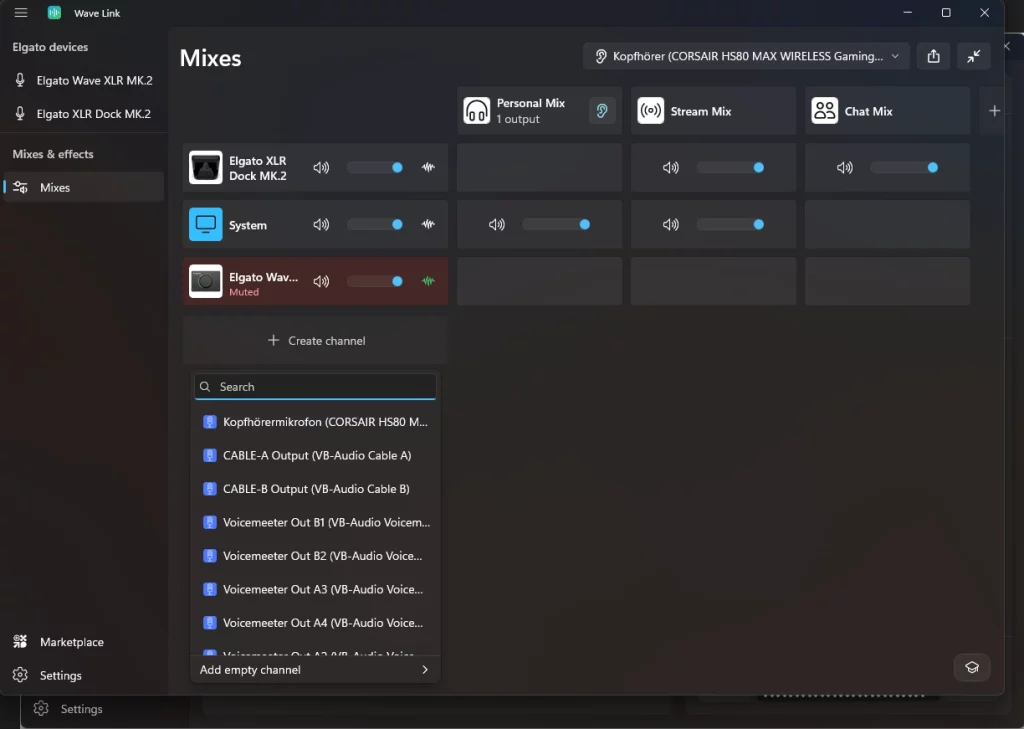Select CABLE-A Output from channel list

[x=315, y=455]
